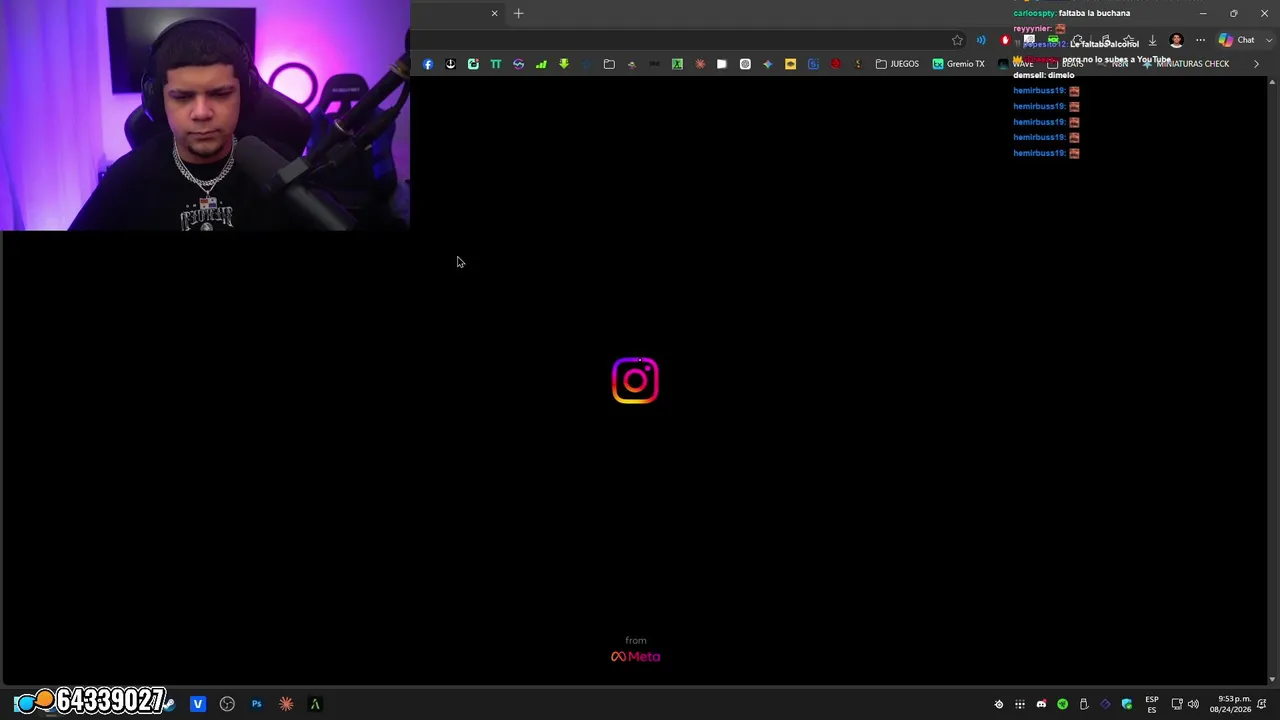Open the Copilot Chat button
Viewport: 1280px width, 720px height.
pos(1236,40)
